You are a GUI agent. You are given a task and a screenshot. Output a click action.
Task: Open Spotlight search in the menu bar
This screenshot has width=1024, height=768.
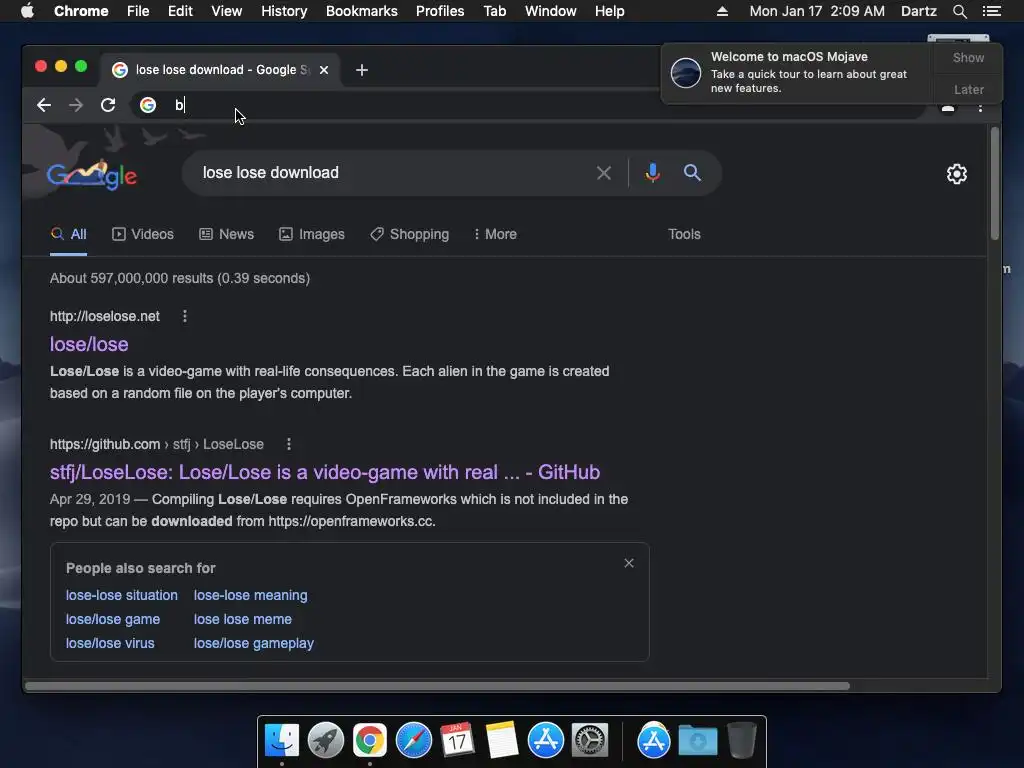click(959, 11)
